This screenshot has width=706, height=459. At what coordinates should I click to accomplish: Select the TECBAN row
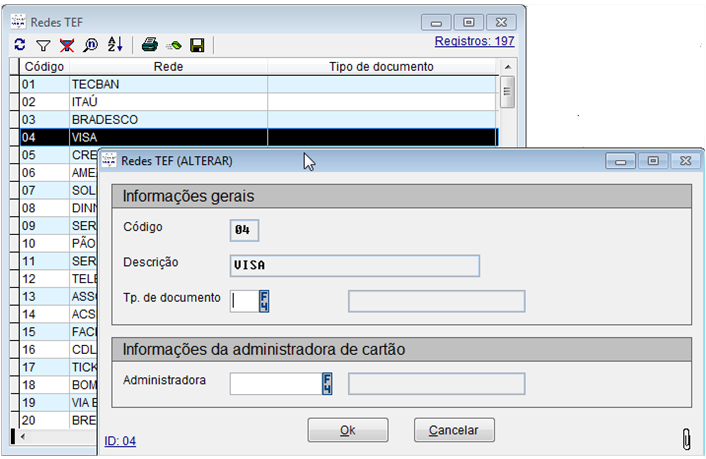[259, 84]
